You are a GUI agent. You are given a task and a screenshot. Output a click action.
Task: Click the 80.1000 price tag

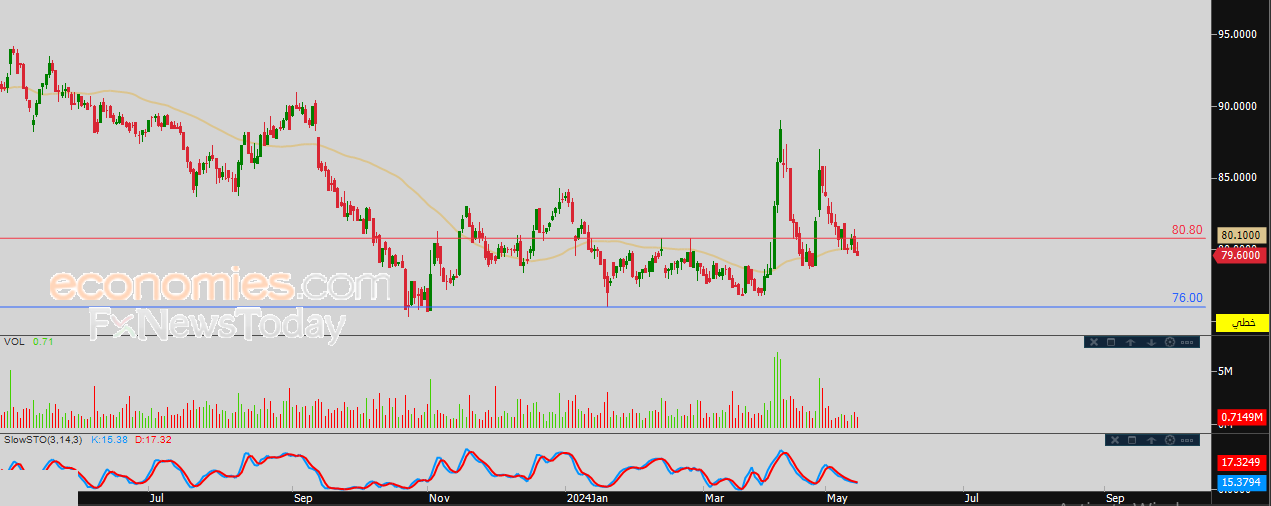pos(1242,236)
